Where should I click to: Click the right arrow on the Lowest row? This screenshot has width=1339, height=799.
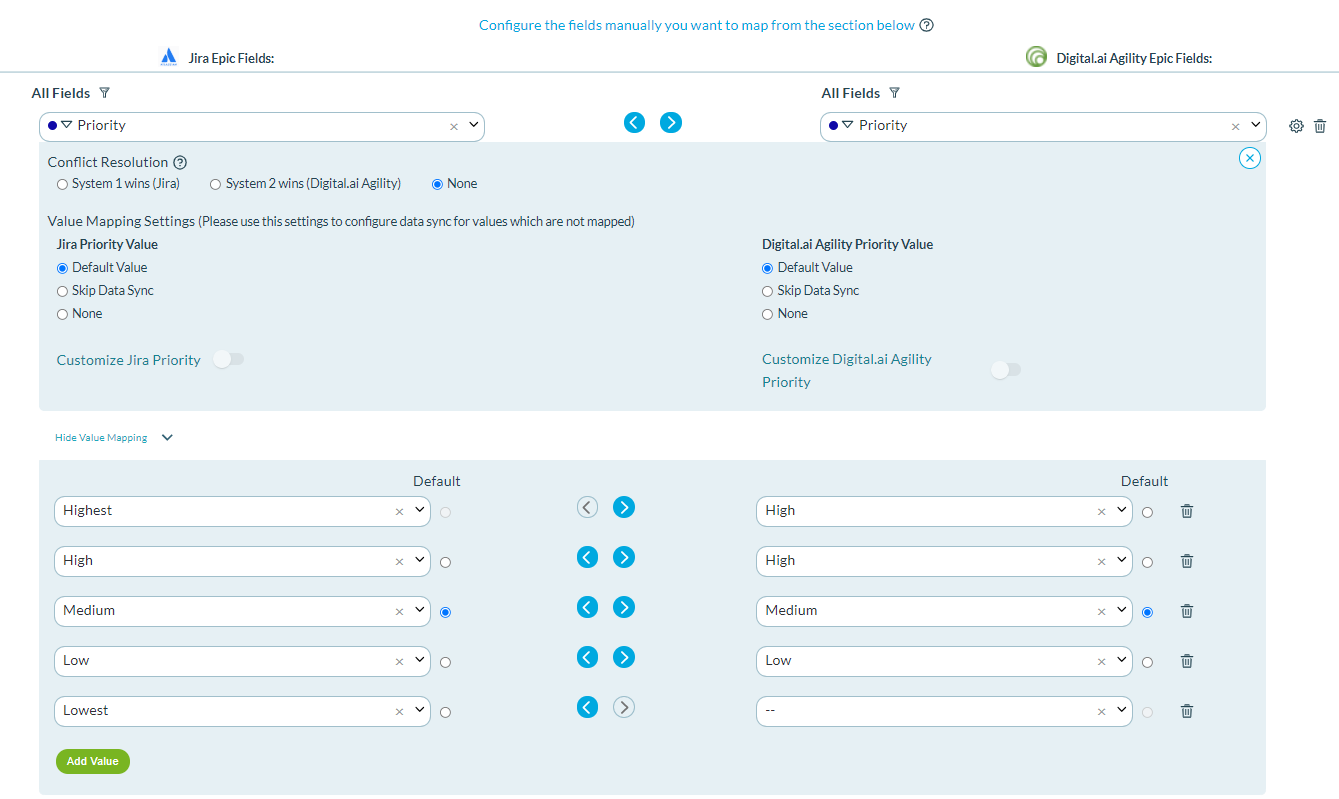coord(624,707)
